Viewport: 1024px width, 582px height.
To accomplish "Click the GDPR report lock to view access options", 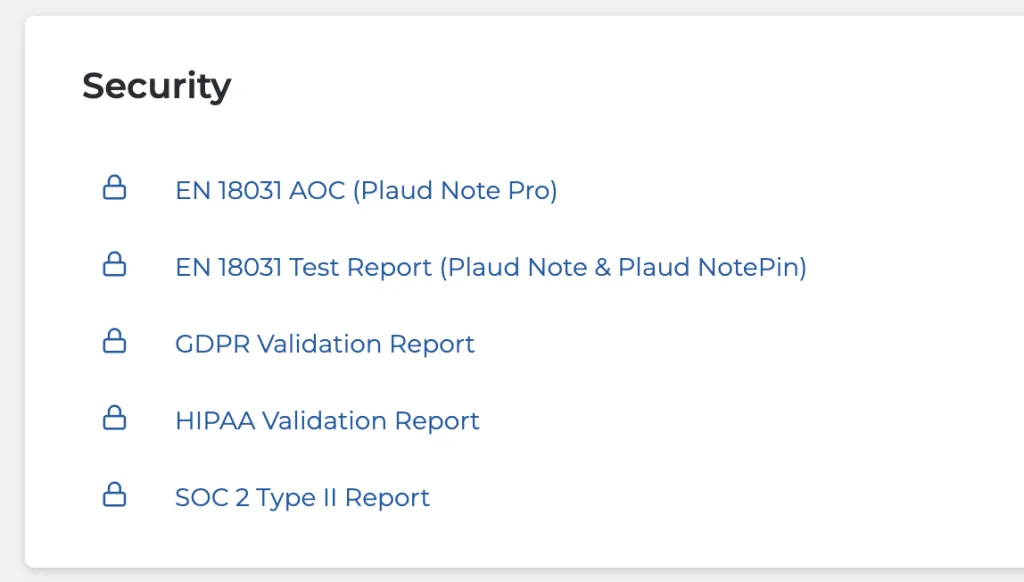I will (115, 342).
